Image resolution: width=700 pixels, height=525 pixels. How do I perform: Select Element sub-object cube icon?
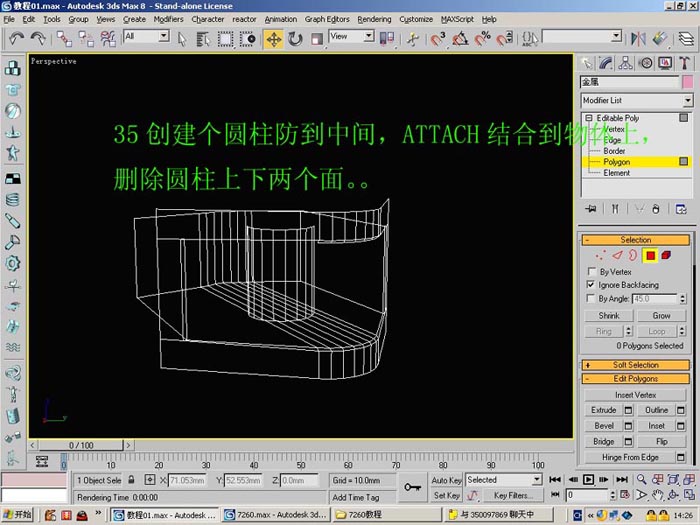666,256
